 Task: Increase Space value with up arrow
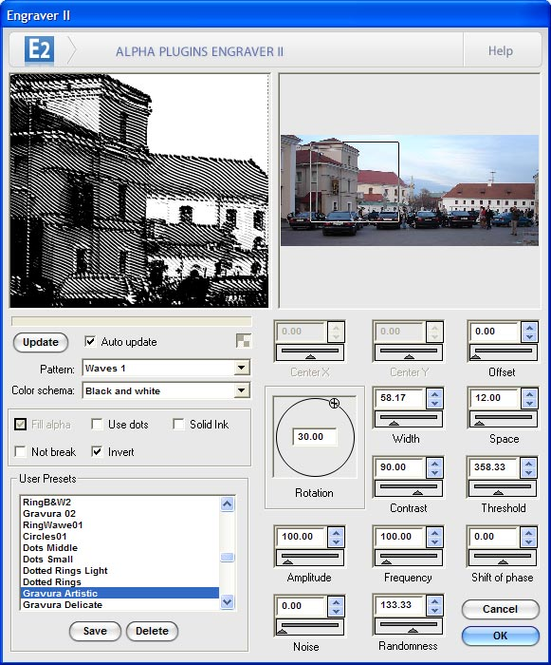(x=529, y=394)
